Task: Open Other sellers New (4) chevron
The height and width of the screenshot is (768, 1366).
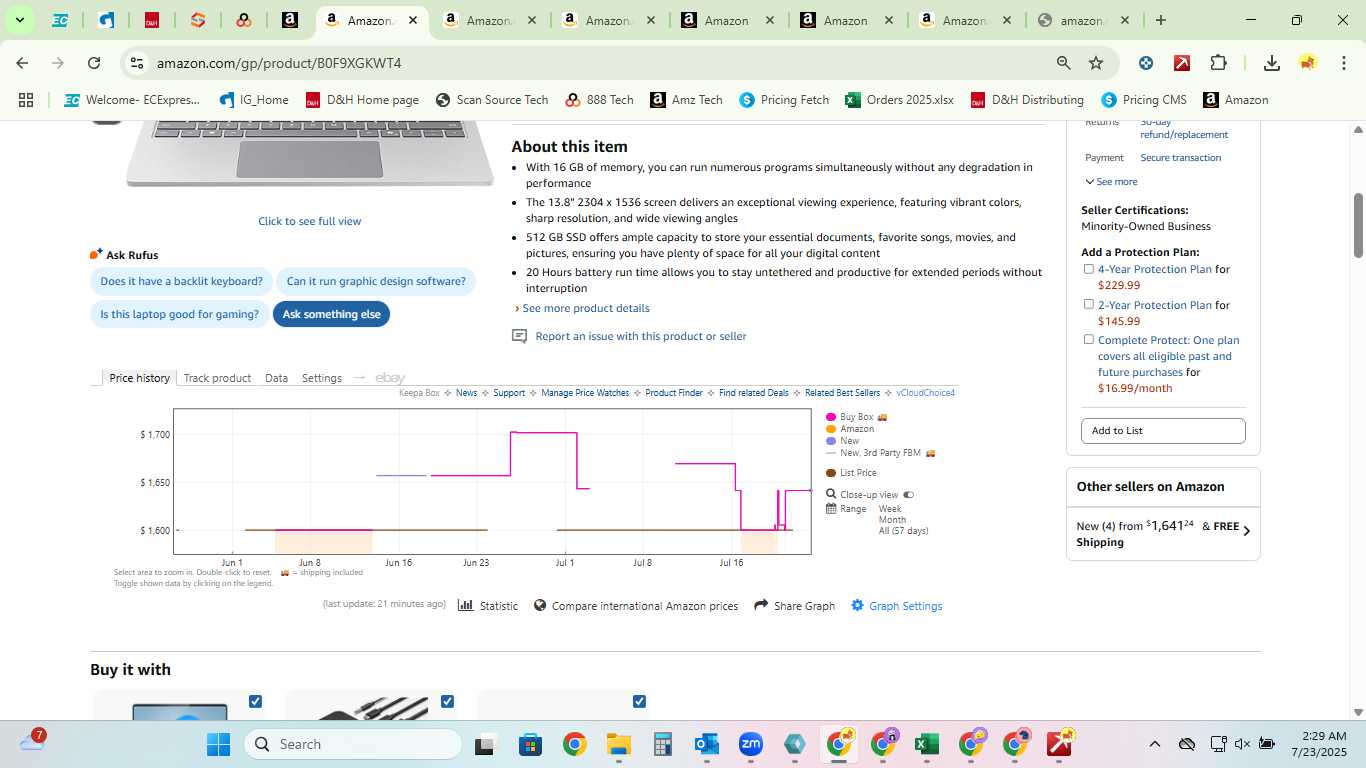Action: pos(1246,531)
